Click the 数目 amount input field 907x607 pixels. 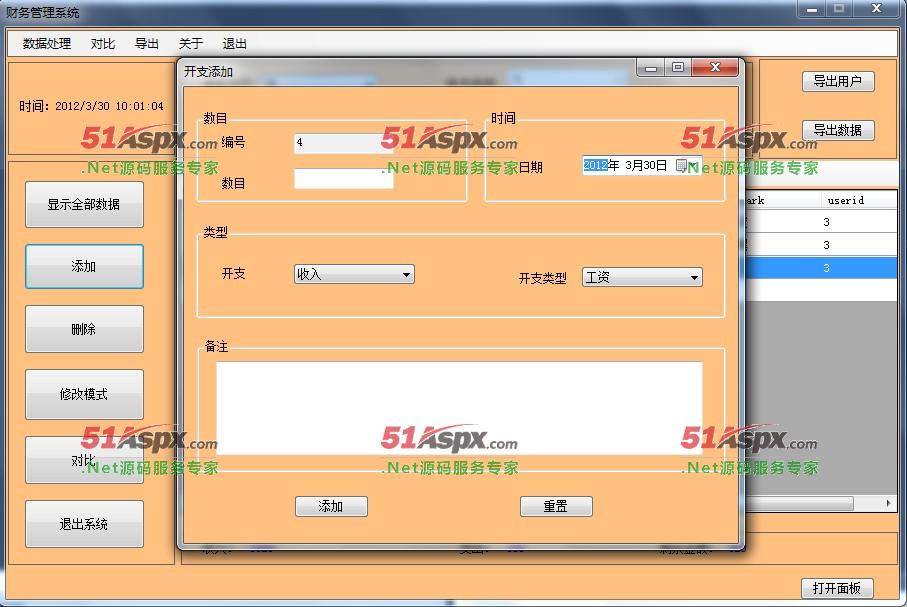click(344, 178)
